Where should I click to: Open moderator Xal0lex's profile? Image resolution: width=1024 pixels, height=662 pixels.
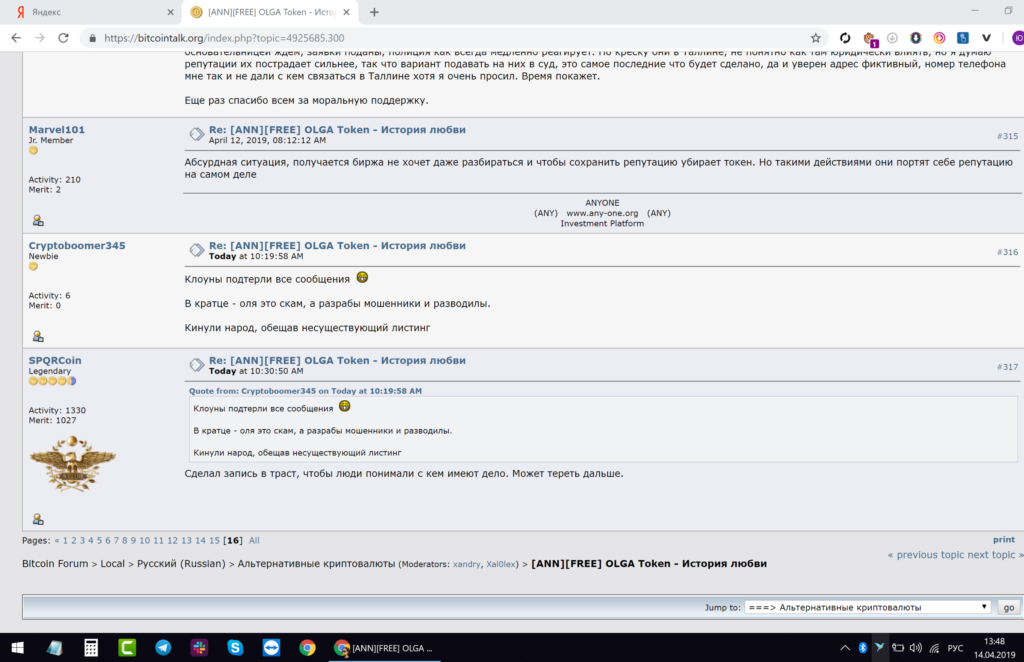(x=501, y=564)
